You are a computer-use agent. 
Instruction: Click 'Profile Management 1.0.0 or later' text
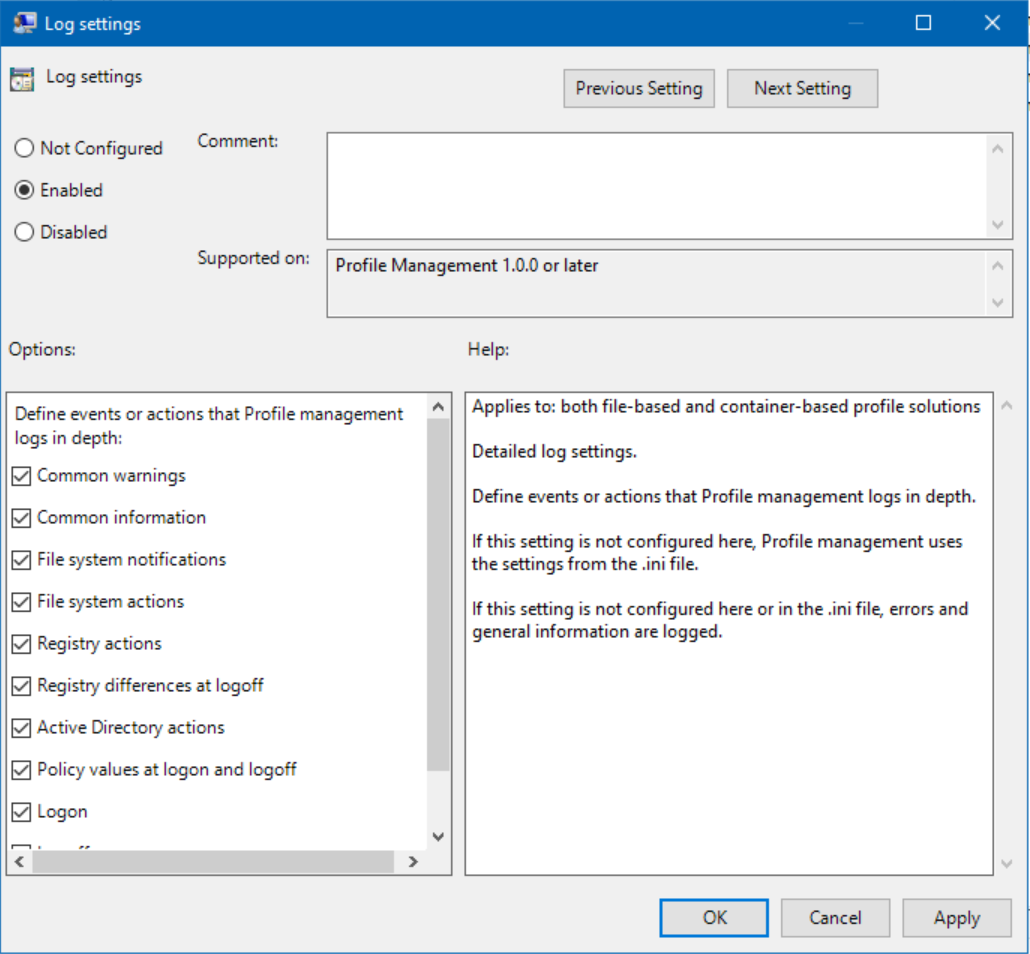(466, 265)
